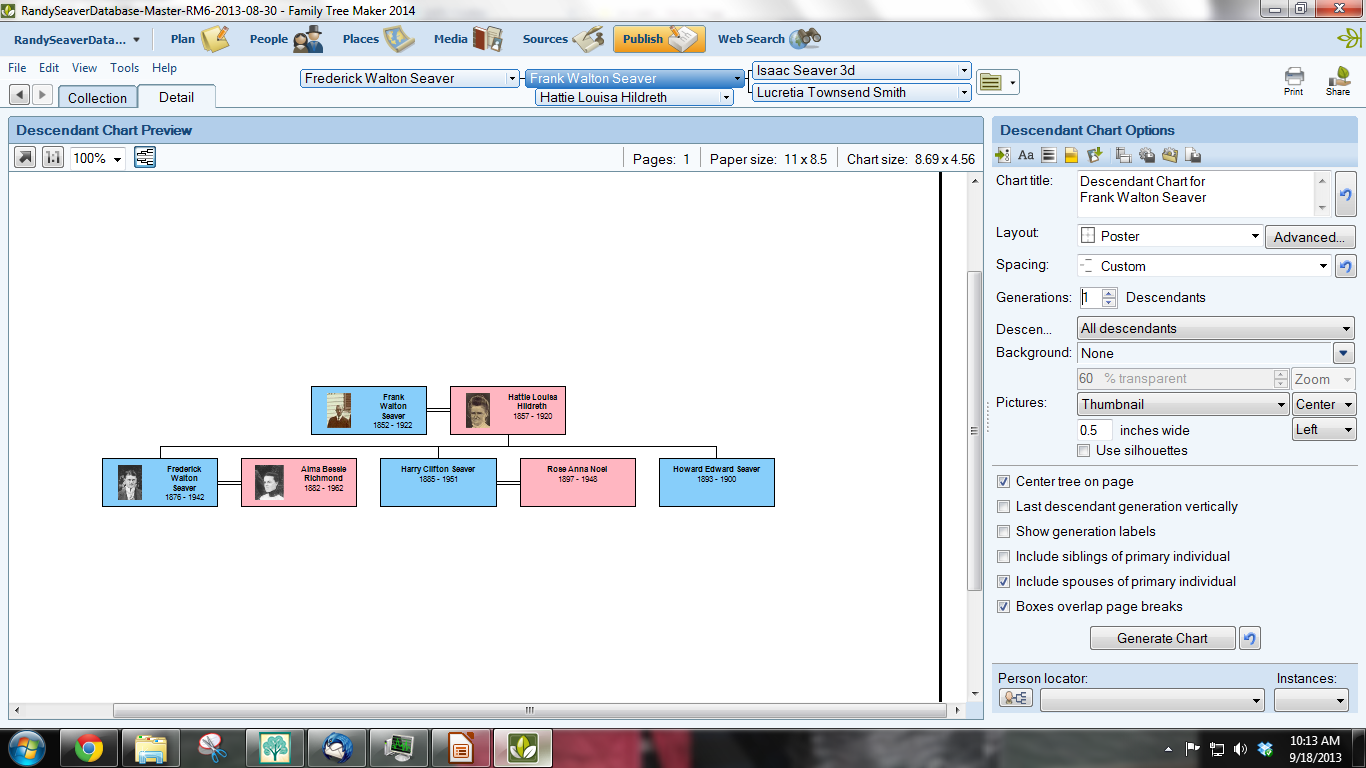Go to the Sources workspace
The width and height of the screenshot is (1366, 768).
click(x=562, y=39)
